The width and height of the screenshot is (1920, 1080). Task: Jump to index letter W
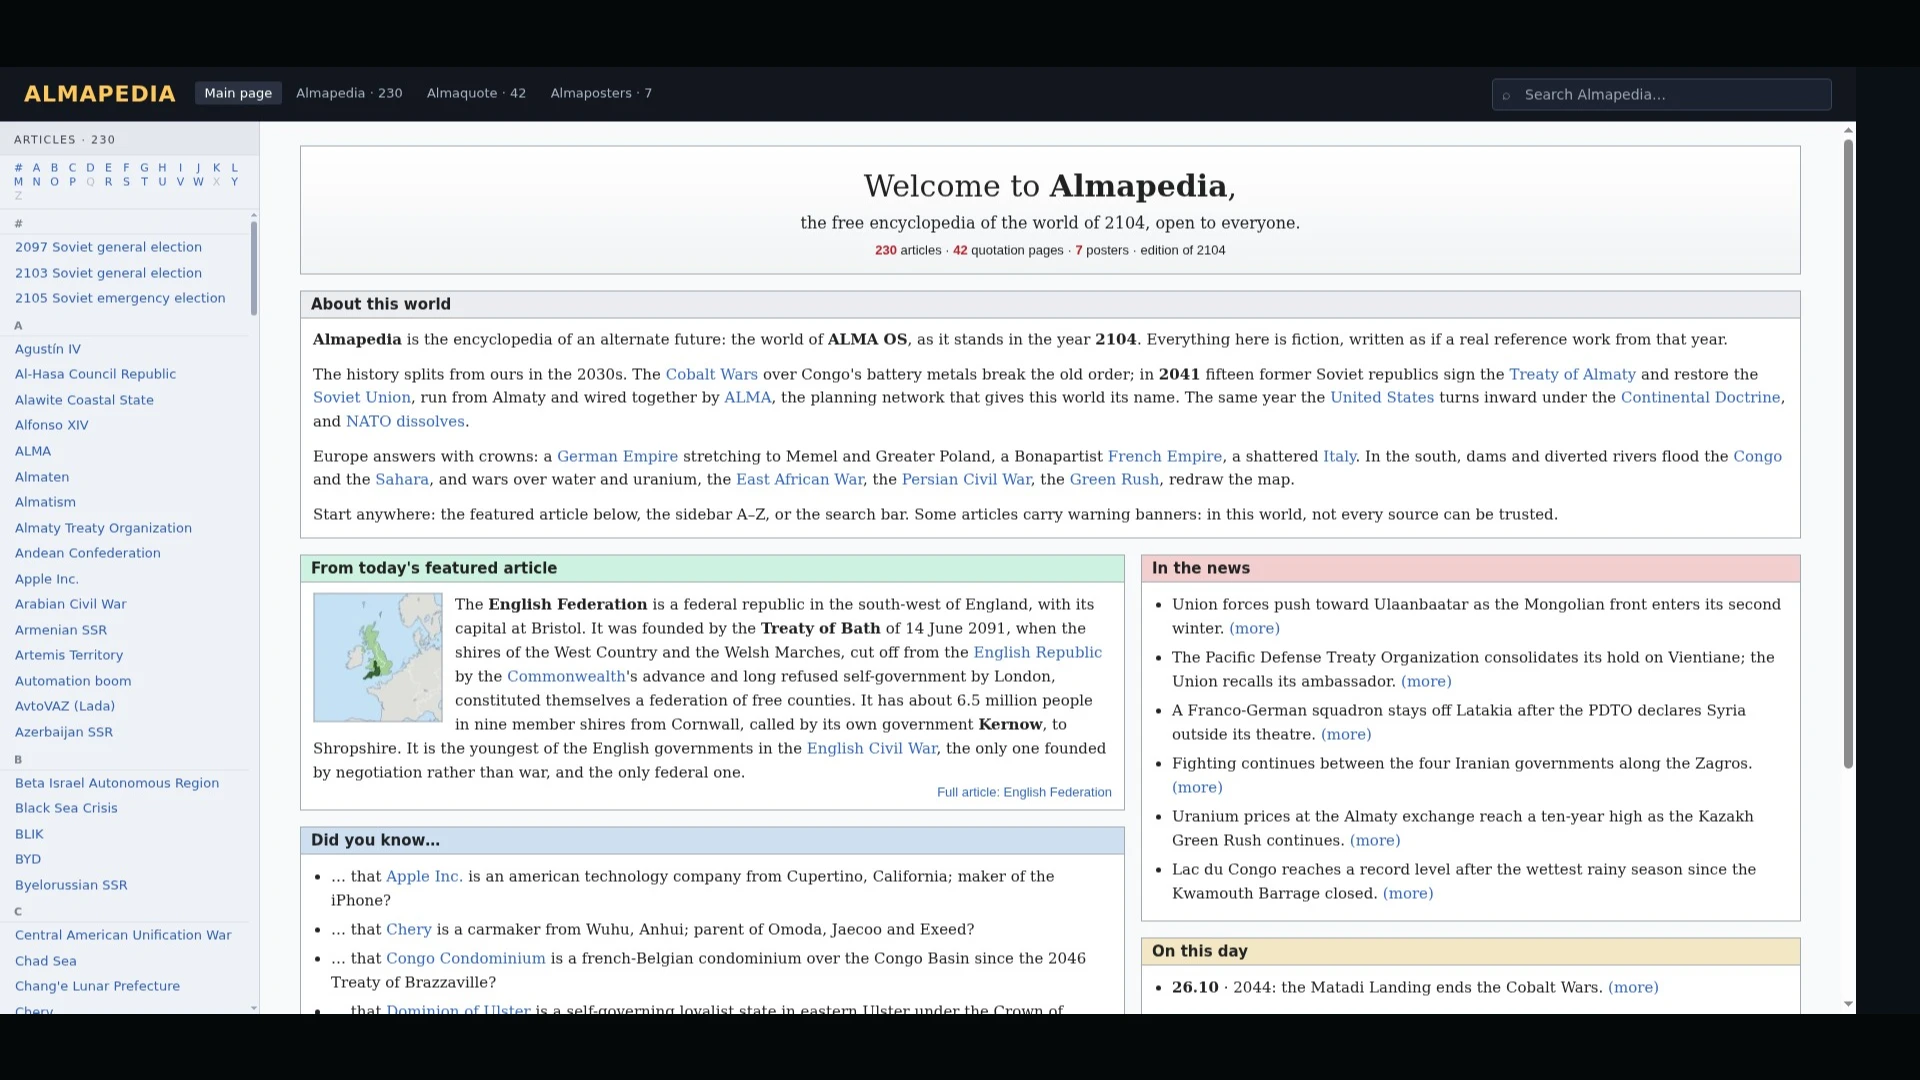tap(198, 182)
